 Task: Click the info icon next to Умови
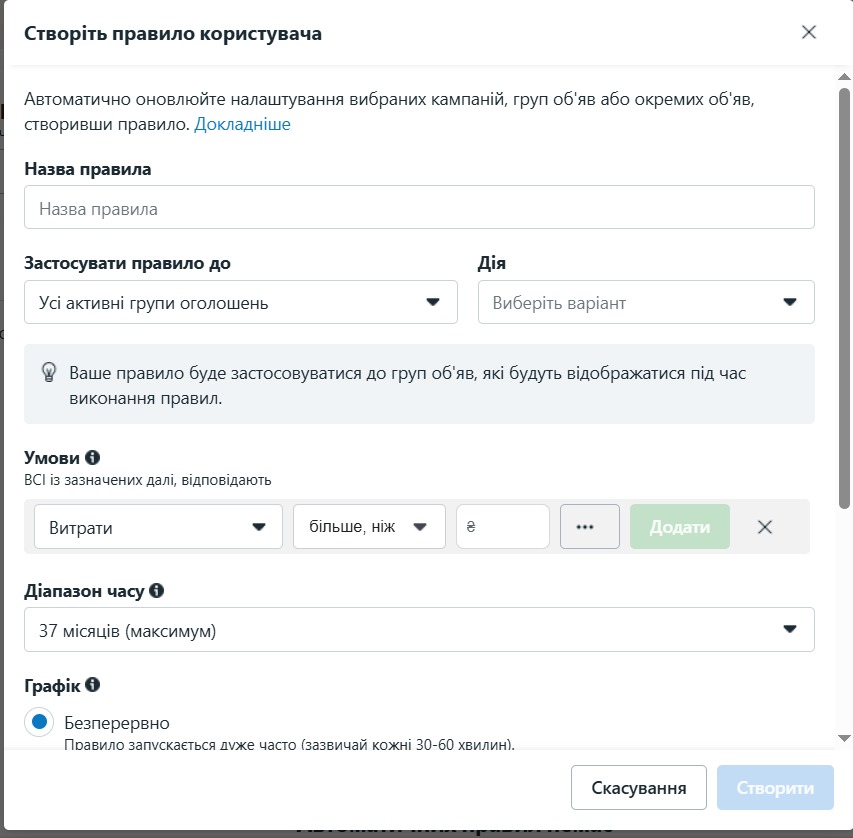point(92,458)
